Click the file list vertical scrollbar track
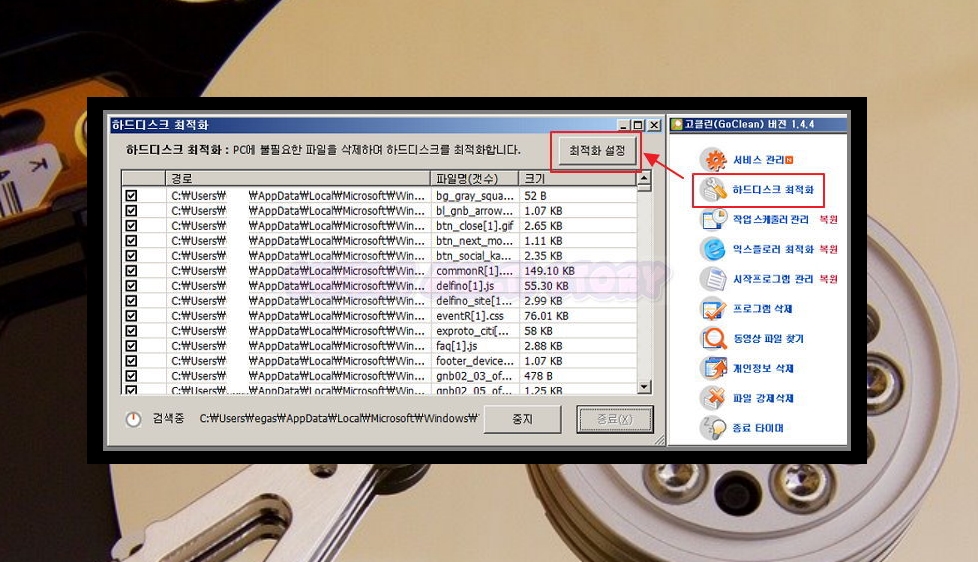Viewport: 978px width, 562px height. tap(644, 287)
